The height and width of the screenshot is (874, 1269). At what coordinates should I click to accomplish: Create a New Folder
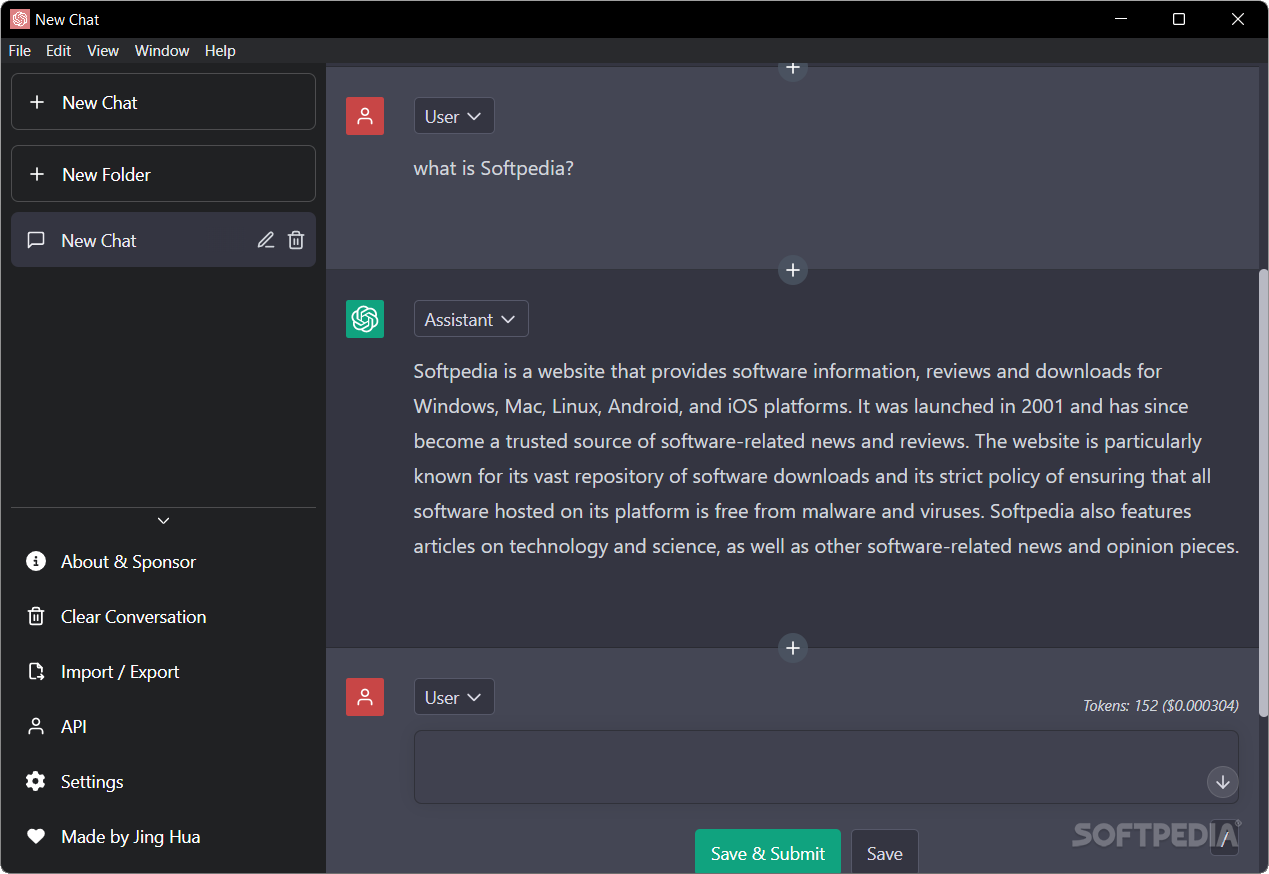(163, 174)
